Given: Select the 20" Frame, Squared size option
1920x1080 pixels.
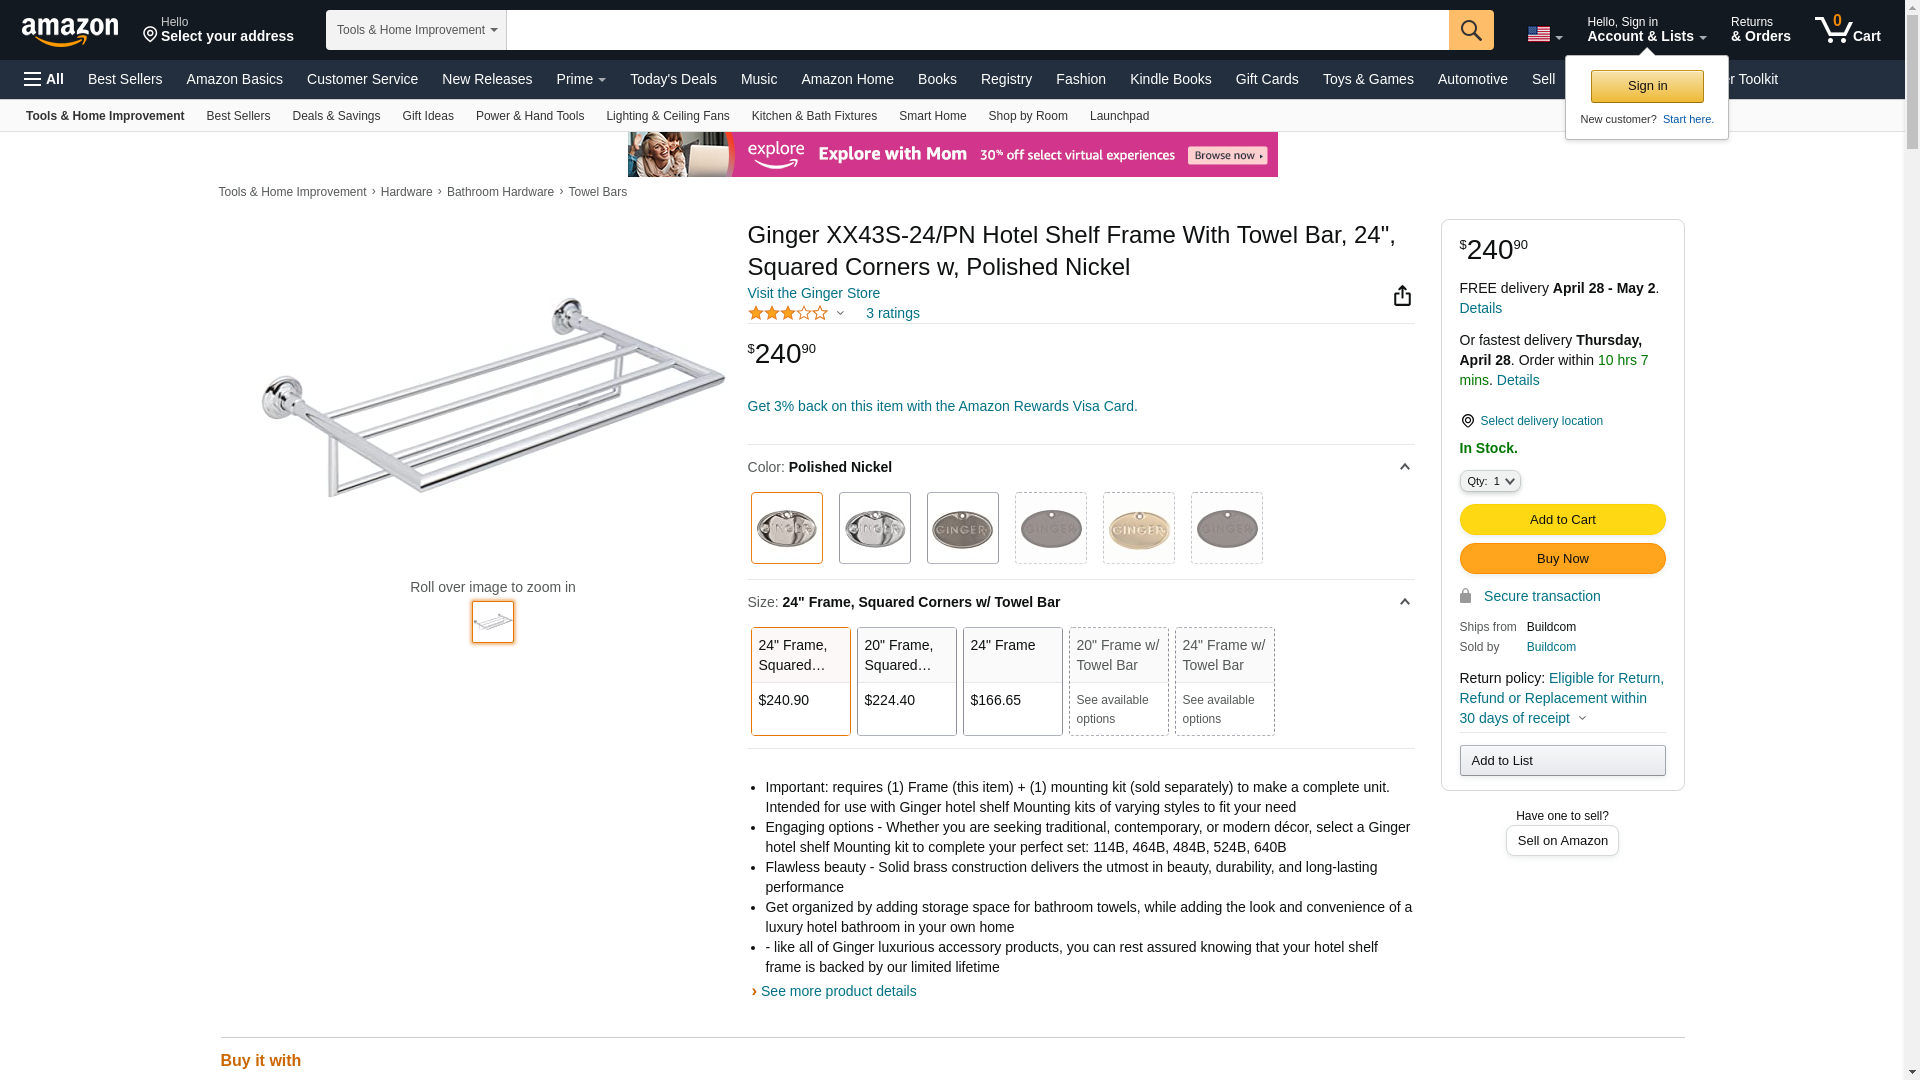Looking at the screenshot, I should [x=907, y=681].
